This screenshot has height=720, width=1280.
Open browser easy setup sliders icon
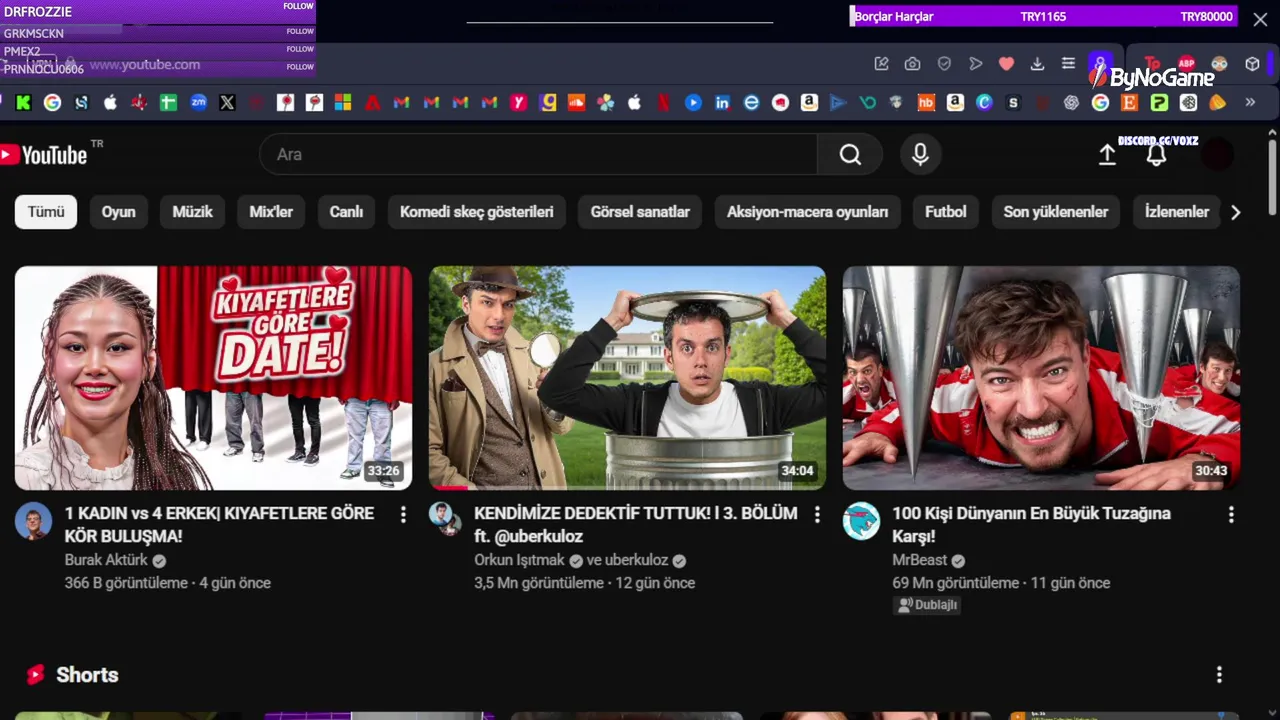[x=1068, y=64]
